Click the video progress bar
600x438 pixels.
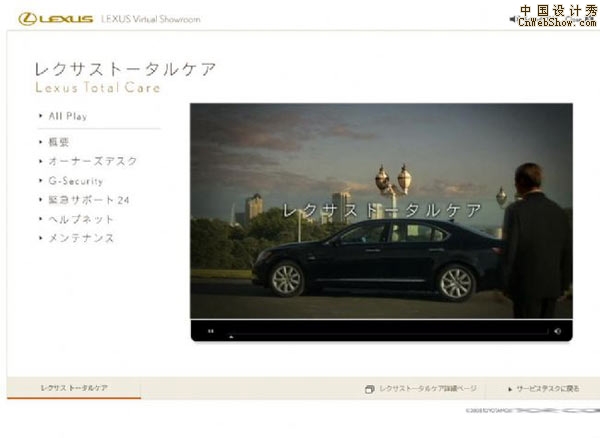[x=388, y=334]
